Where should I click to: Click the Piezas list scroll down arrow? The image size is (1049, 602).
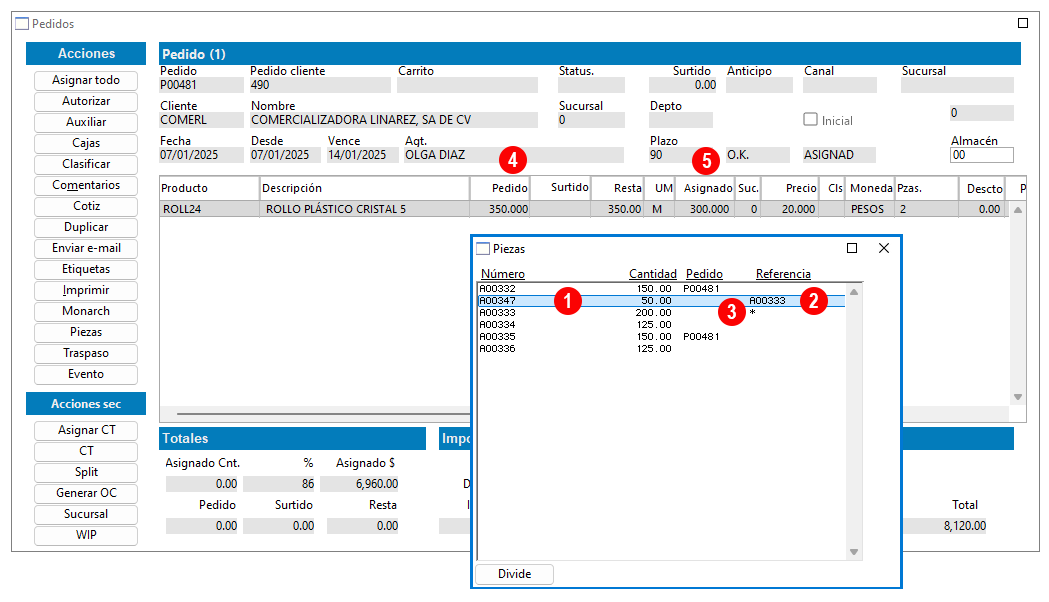(854, 552)
